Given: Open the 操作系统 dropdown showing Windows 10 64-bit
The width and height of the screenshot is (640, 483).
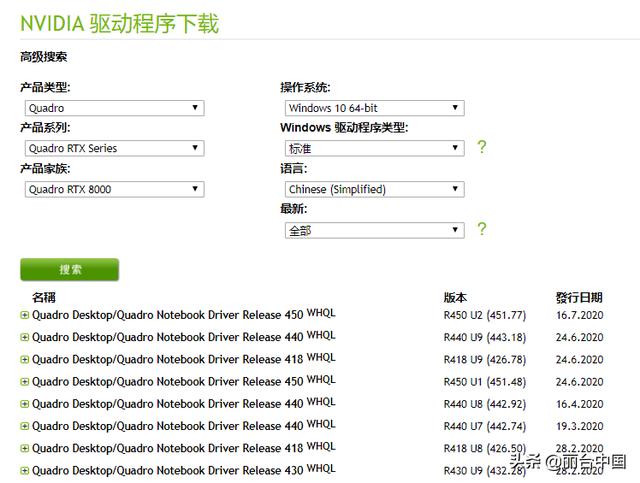Looking at the screenshot, I should click(374, 108).
